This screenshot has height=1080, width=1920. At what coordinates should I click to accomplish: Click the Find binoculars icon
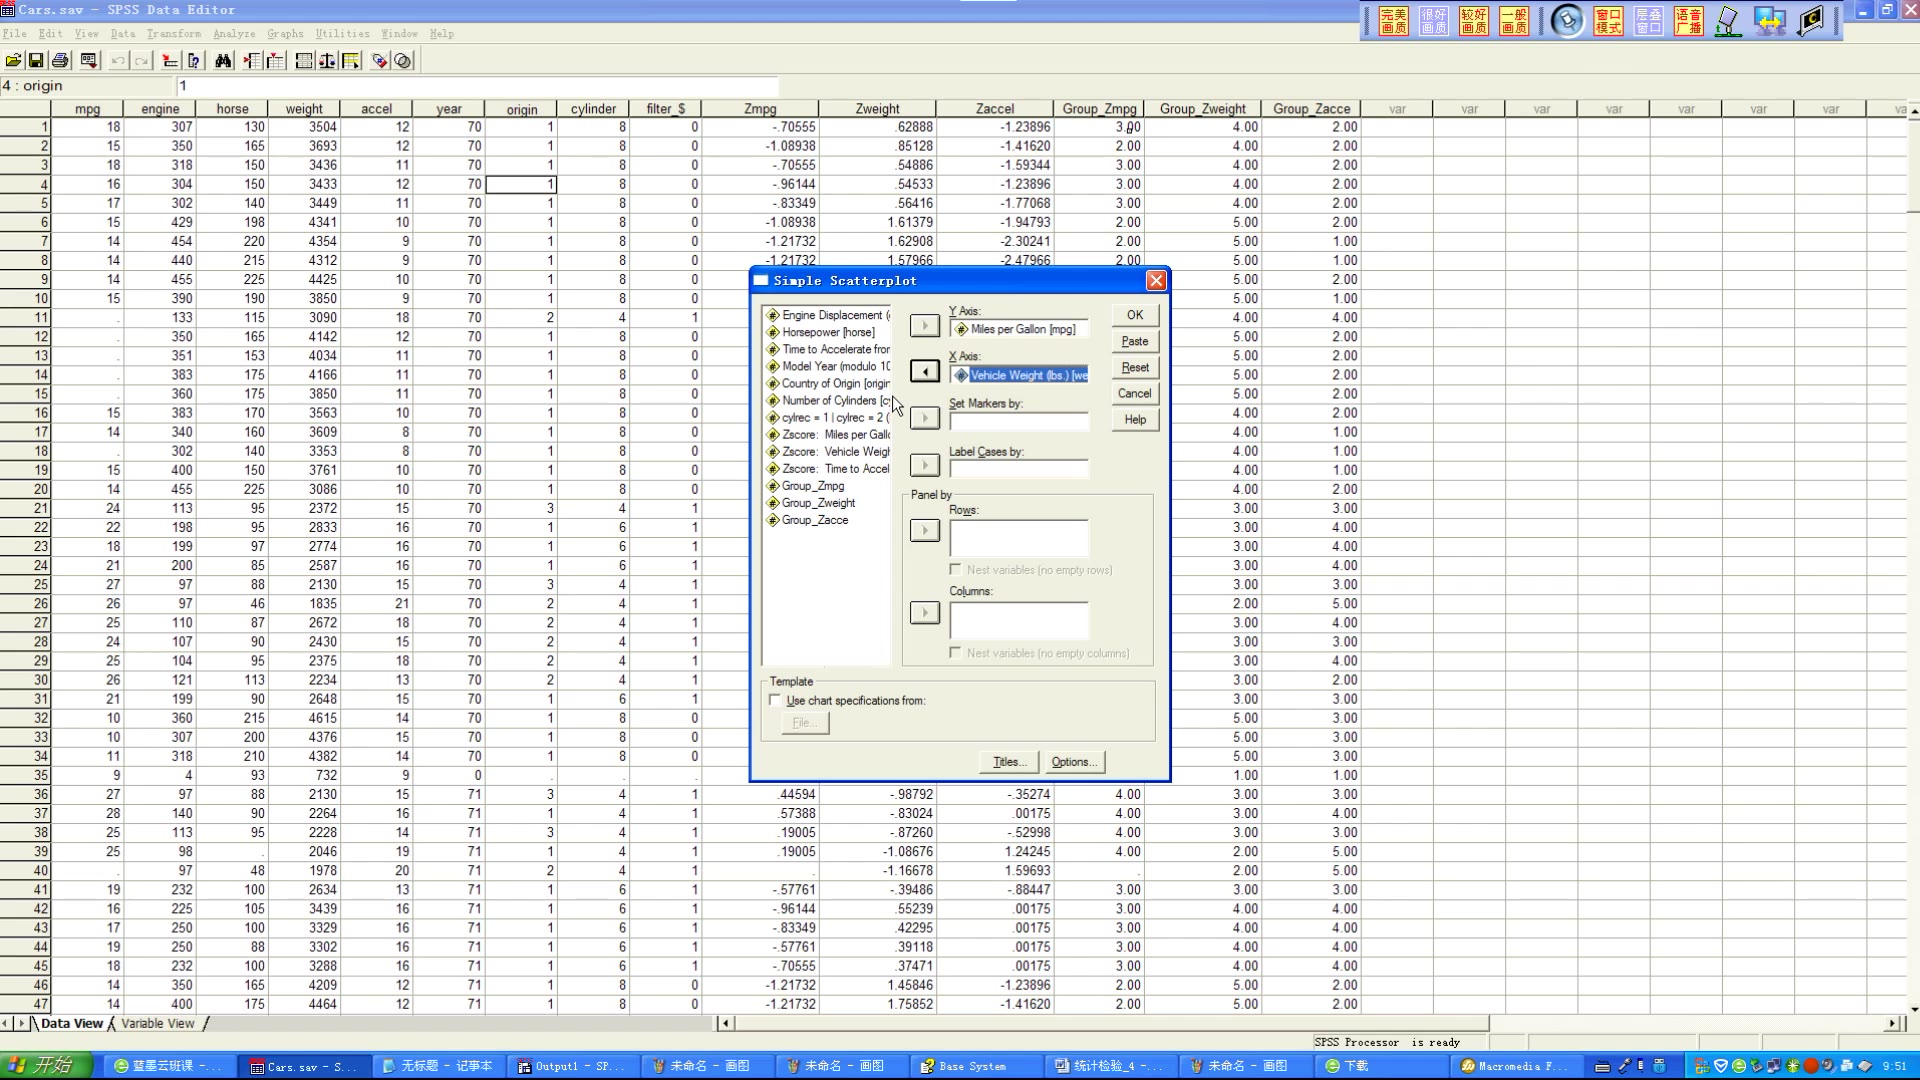pos(223,61)
